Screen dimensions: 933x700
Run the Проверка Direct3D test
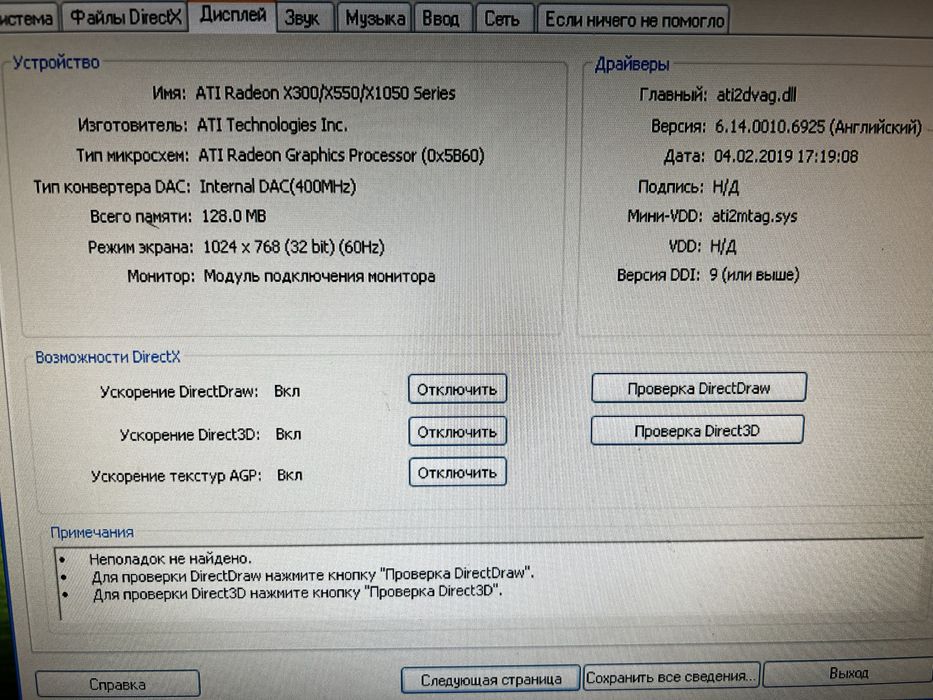[x=697, y=430]
